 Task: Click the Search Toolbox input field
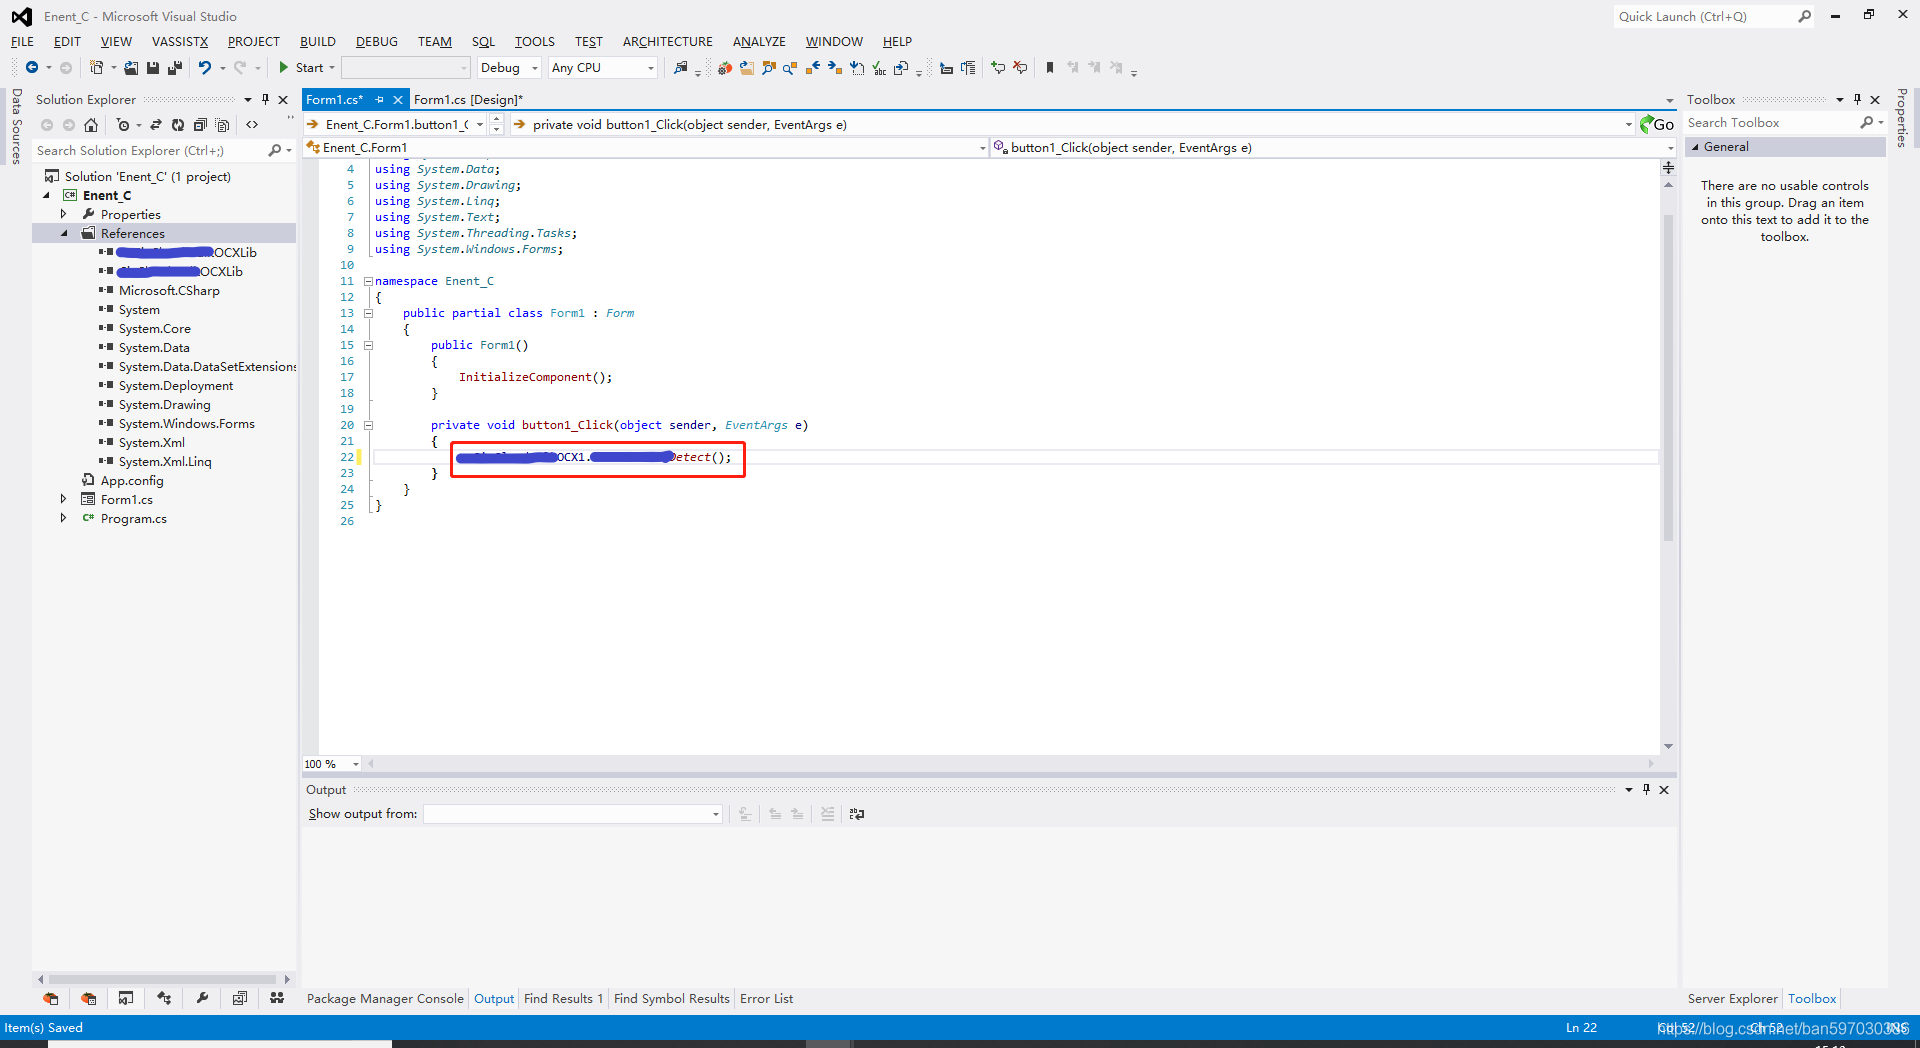tap(1770, 123)
